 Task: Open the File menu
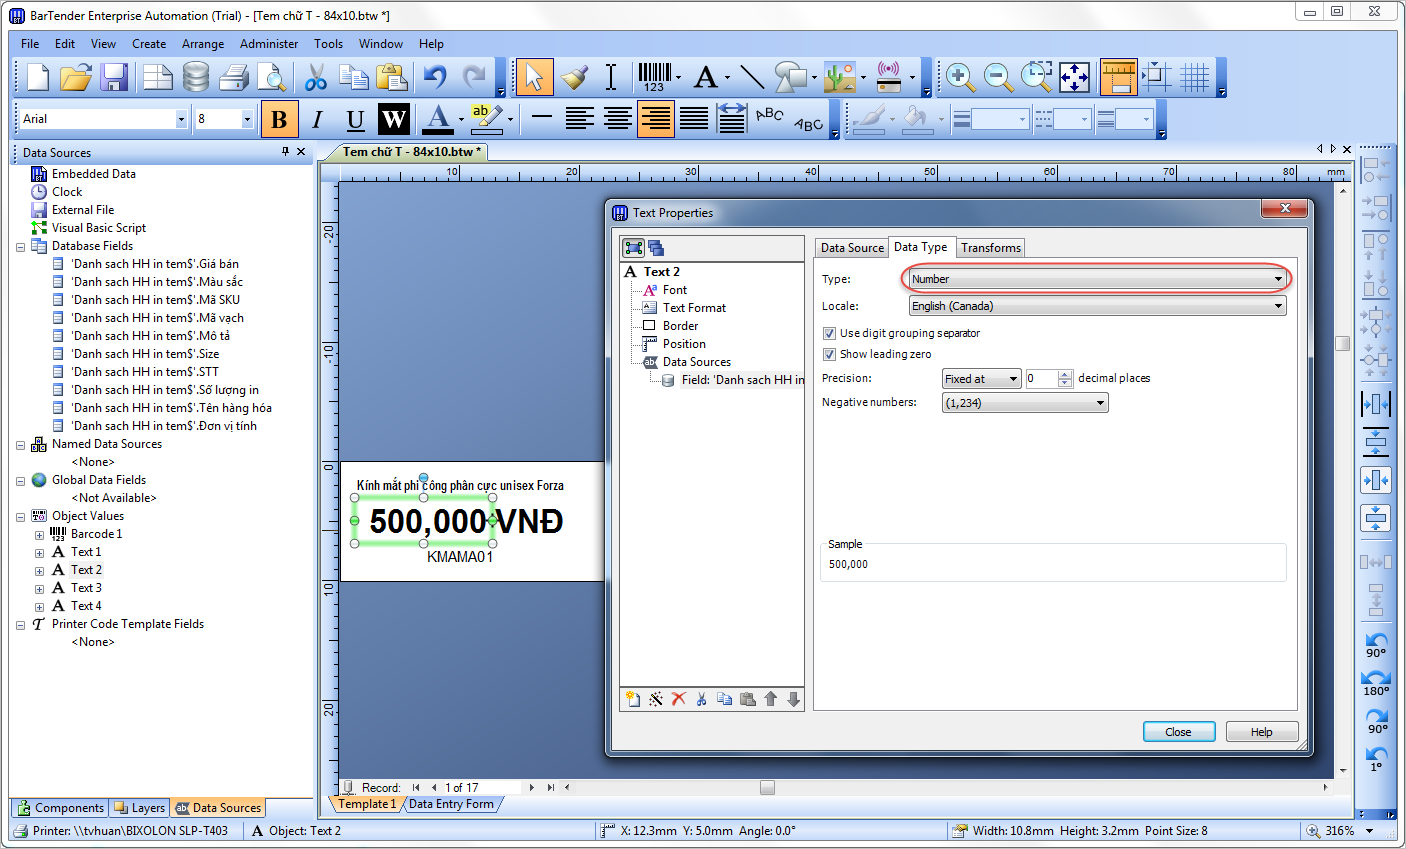30,44
